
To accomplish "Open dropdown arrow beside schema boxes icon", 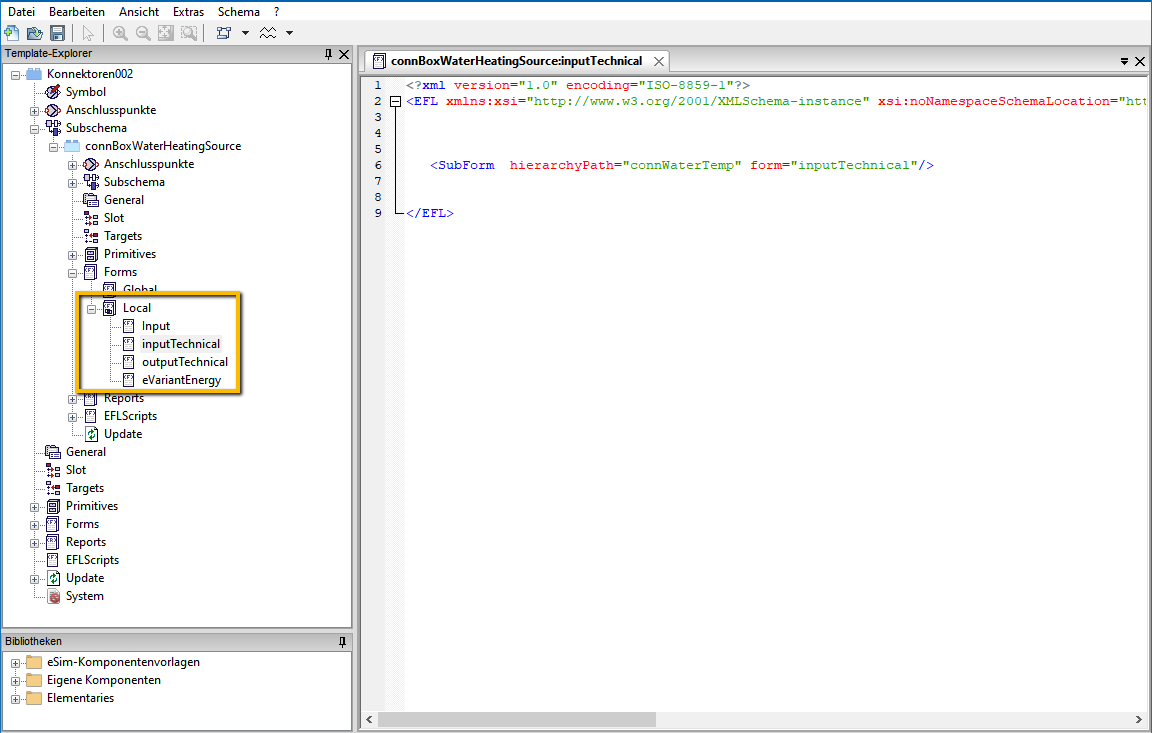I will point(245,33).
